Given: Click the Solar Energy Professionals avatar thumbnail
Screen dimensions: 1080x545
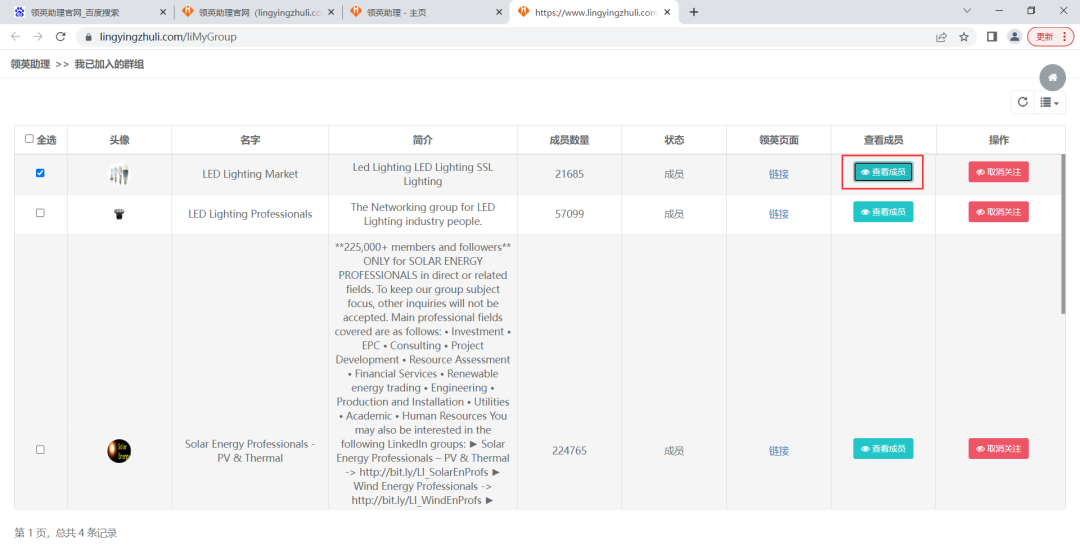Looking at the screenshot, I should coord(119,451).
